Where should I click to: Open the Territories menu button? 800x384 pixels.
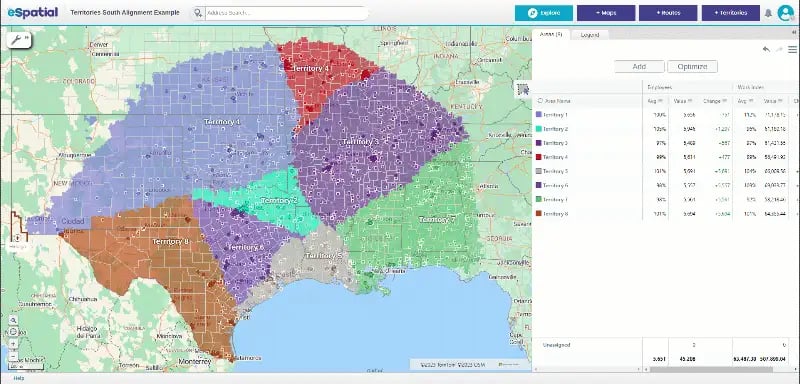[x=731, y=13]
